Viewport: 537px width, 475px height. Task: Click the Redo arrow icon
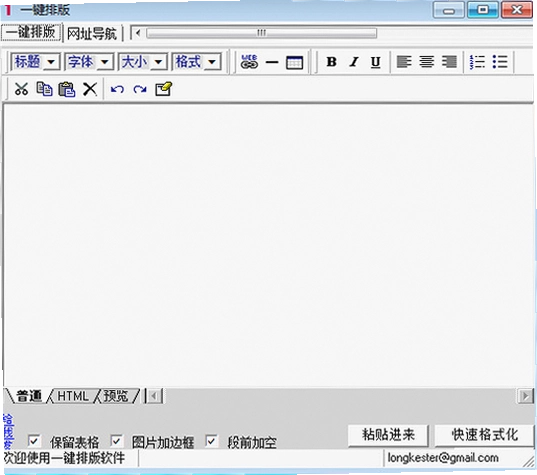[x=140, y=89]
